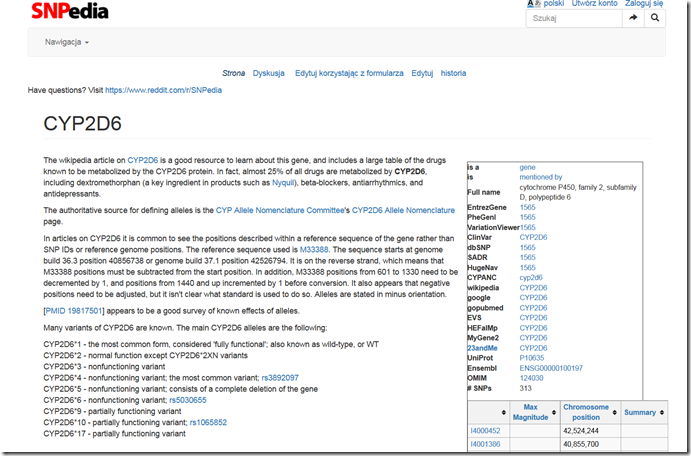
Task: Click Utwórz konto link
Action: [594, 4]
